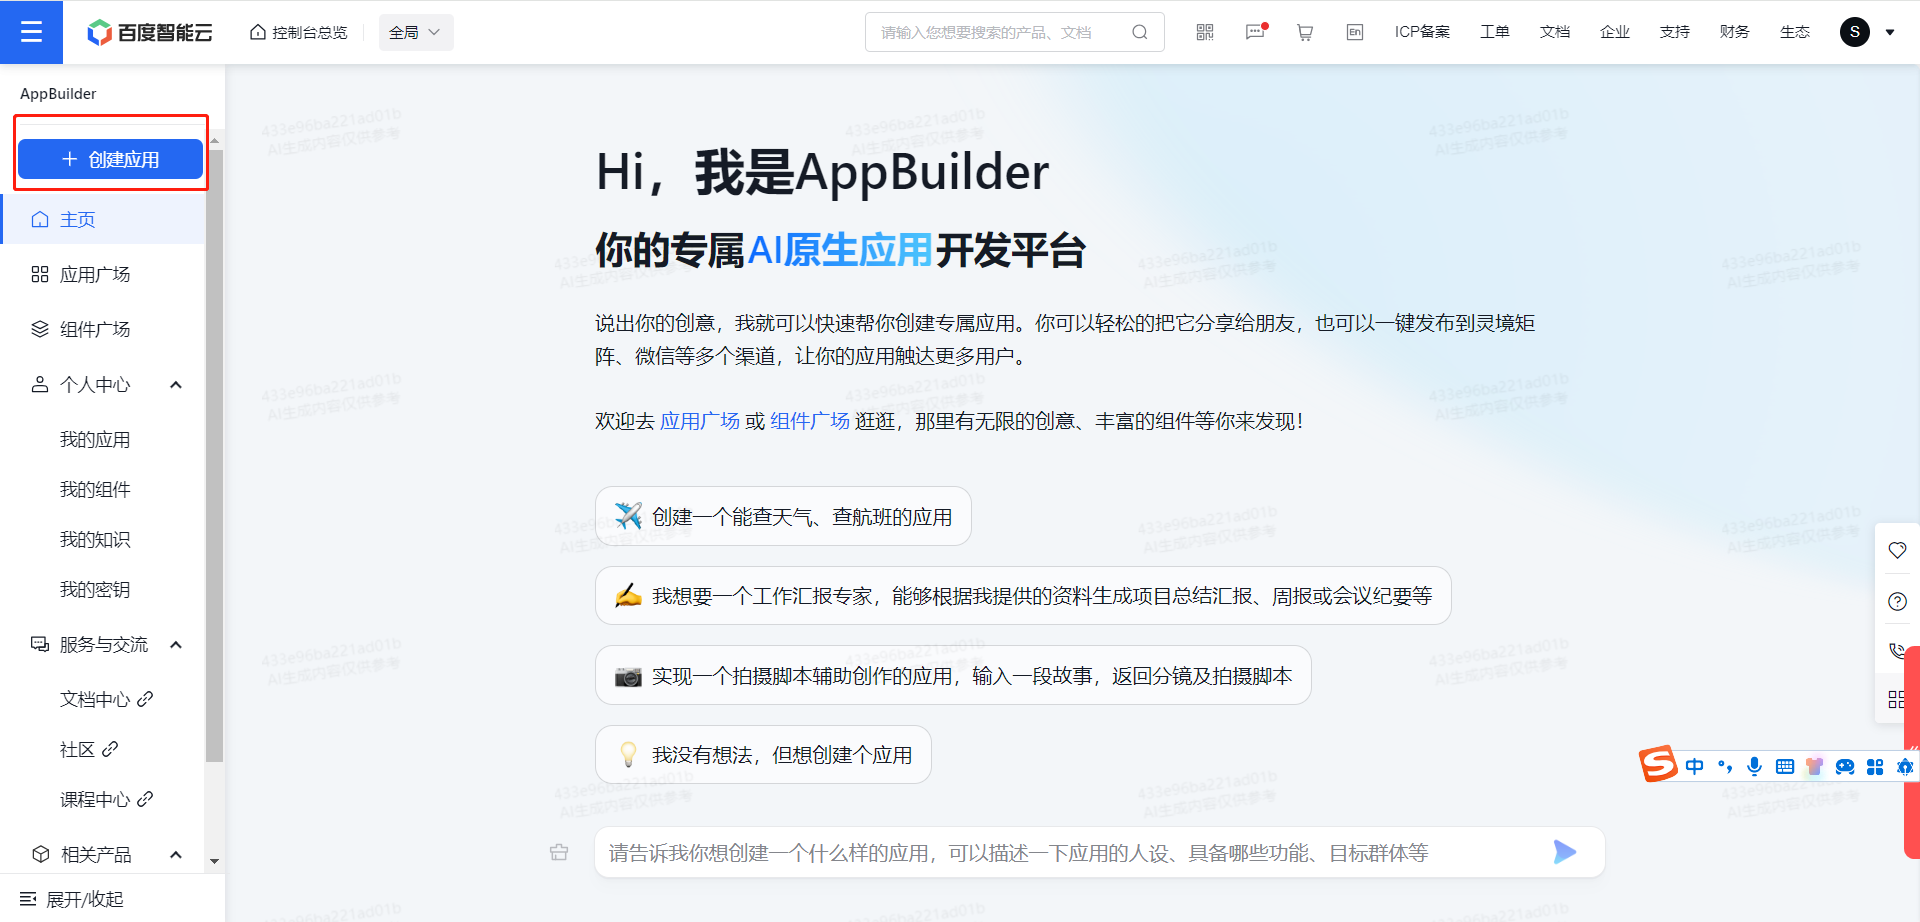Follow the inline 应用广场 link in welcome text
This screenshot has width=1920, height=922.
pyautogui.click(x=700, y=421)
